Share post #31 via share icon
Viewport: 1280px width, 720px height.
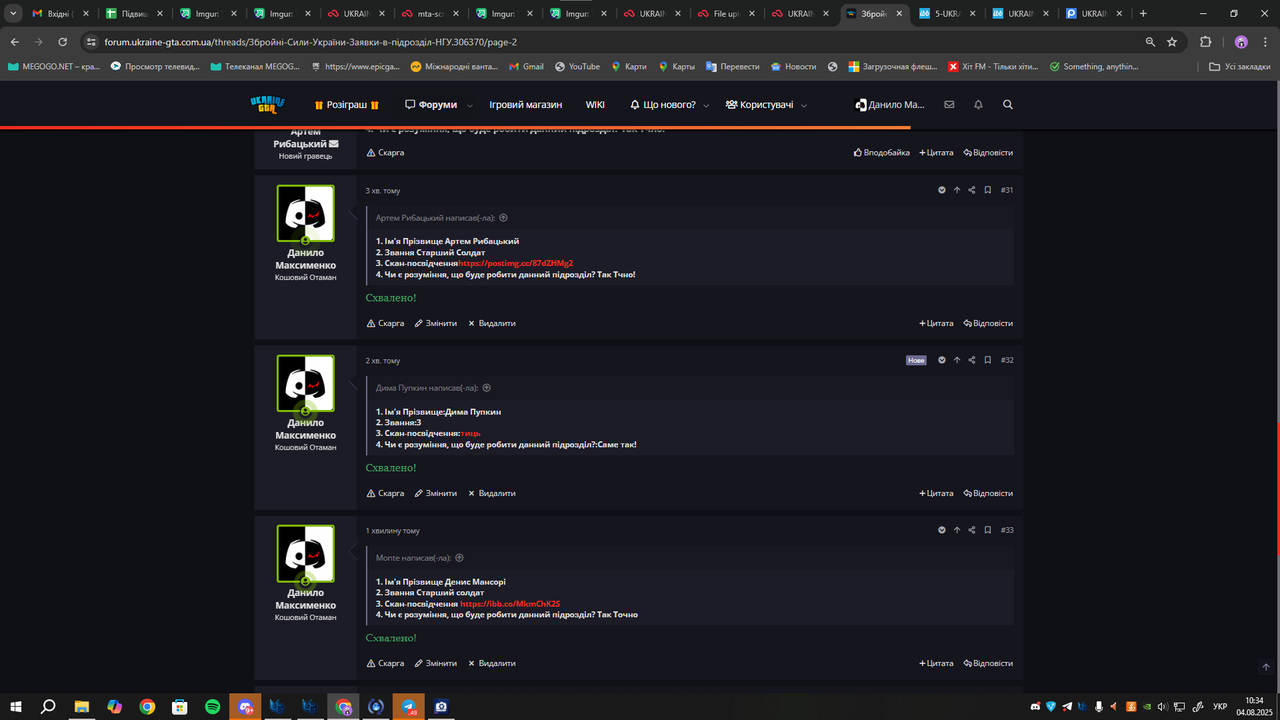(x=972, y=190)
